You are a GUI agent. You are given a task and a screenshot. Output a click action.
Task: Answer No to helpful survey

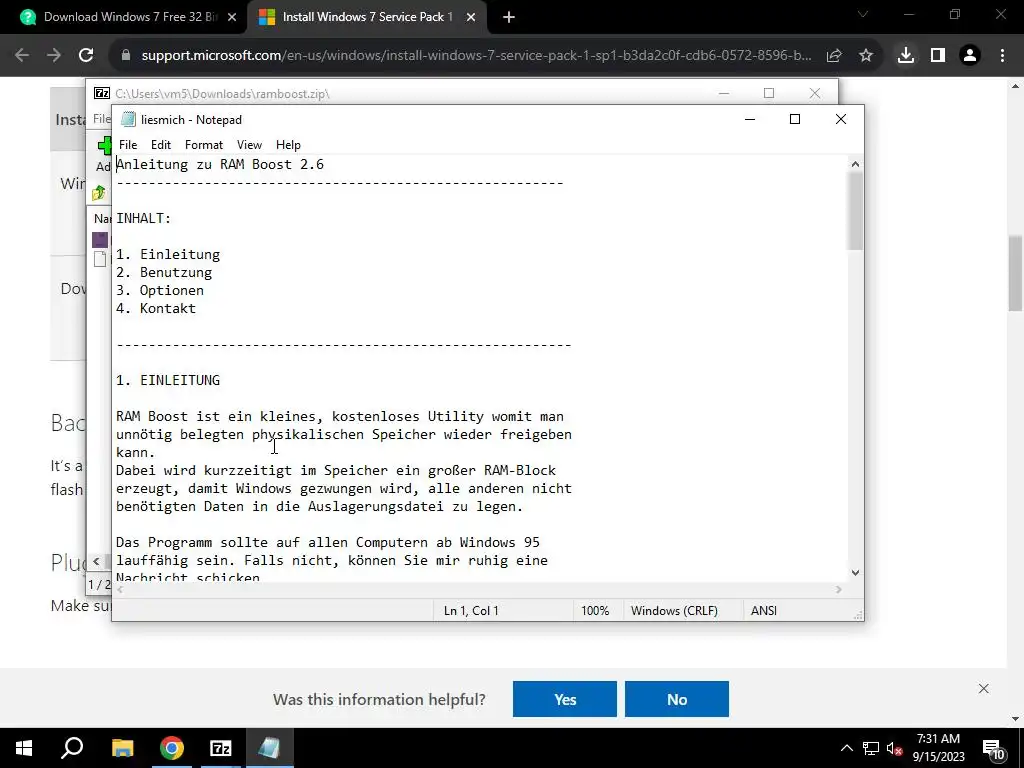[x=677, y=699]
